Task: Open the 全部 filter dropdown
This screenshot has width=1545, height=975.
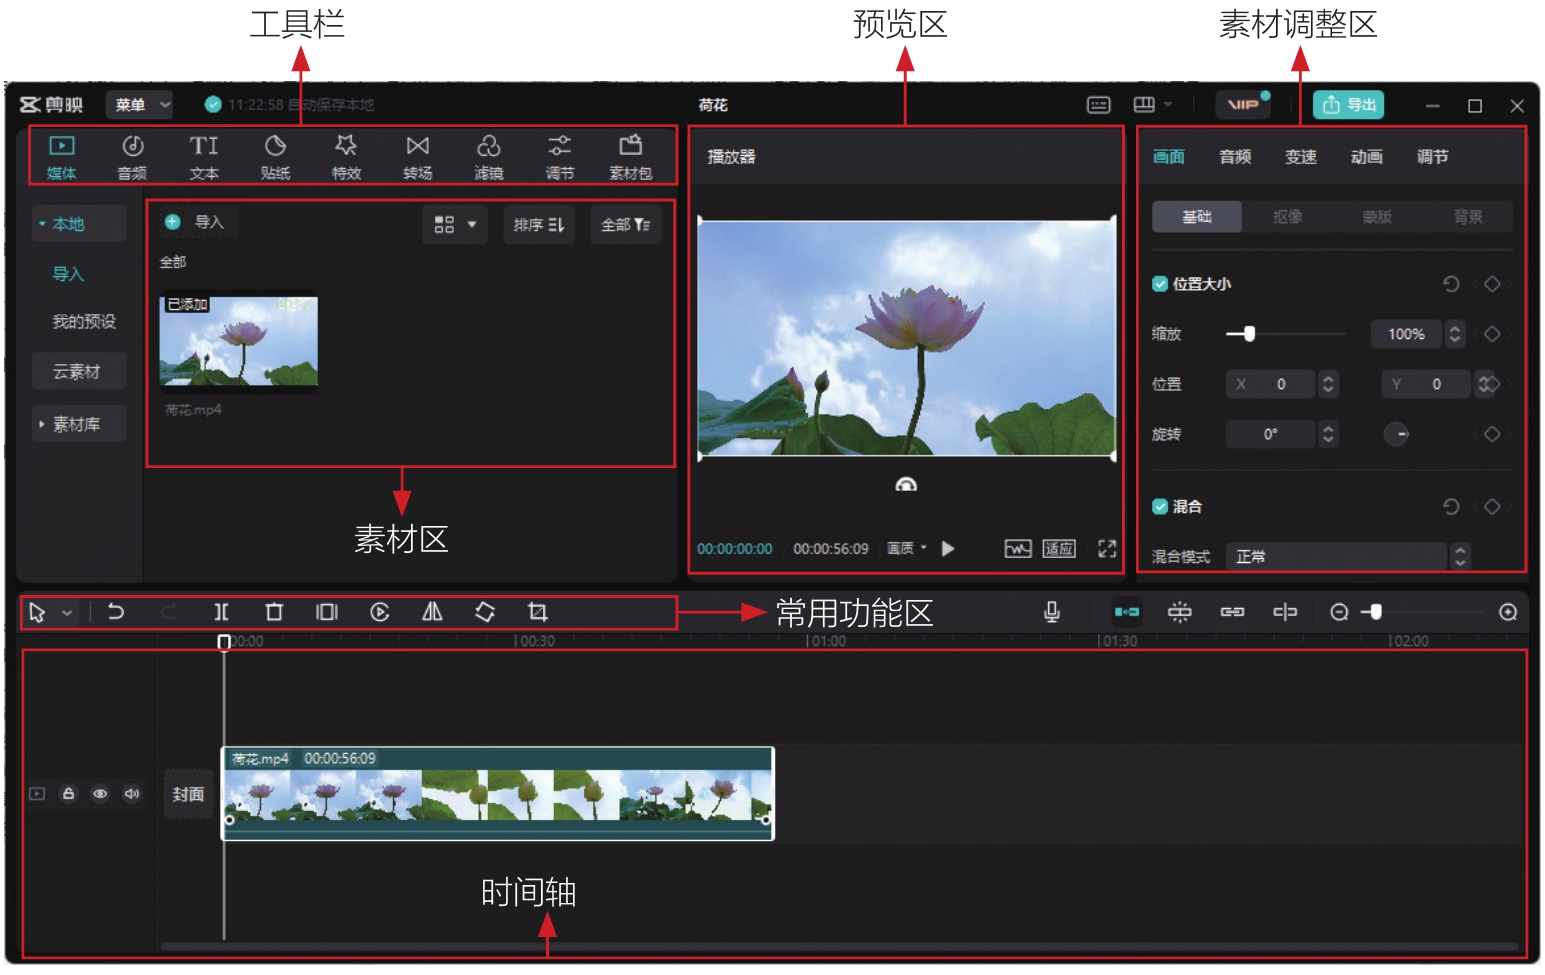Action: [626, 225]
